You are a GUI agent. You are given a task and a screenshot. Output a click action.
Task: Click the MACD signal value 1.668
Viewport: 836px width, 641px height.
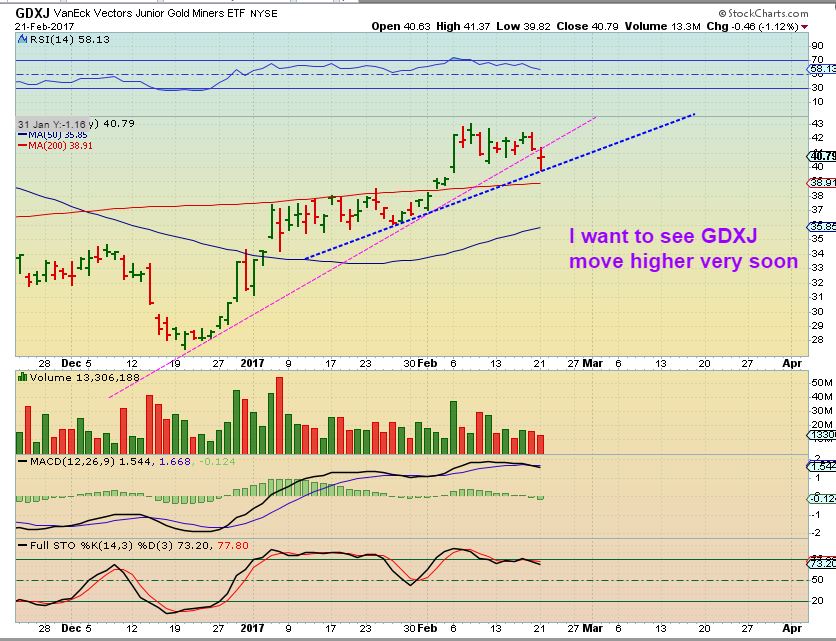point(174,461)
